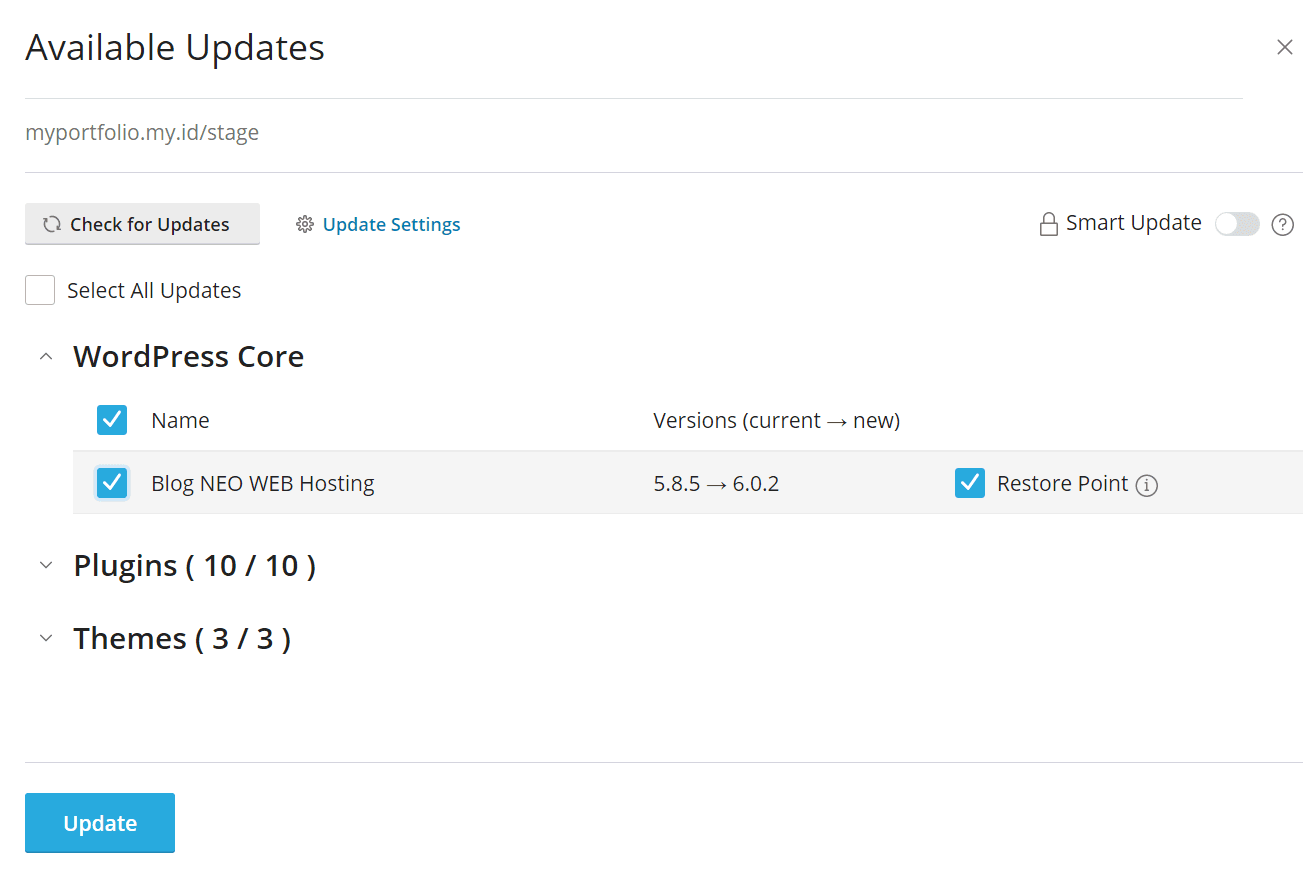Close the Available Updates dialog
This screenshot has height=876, width=1314.
[x=1284, y=47]
